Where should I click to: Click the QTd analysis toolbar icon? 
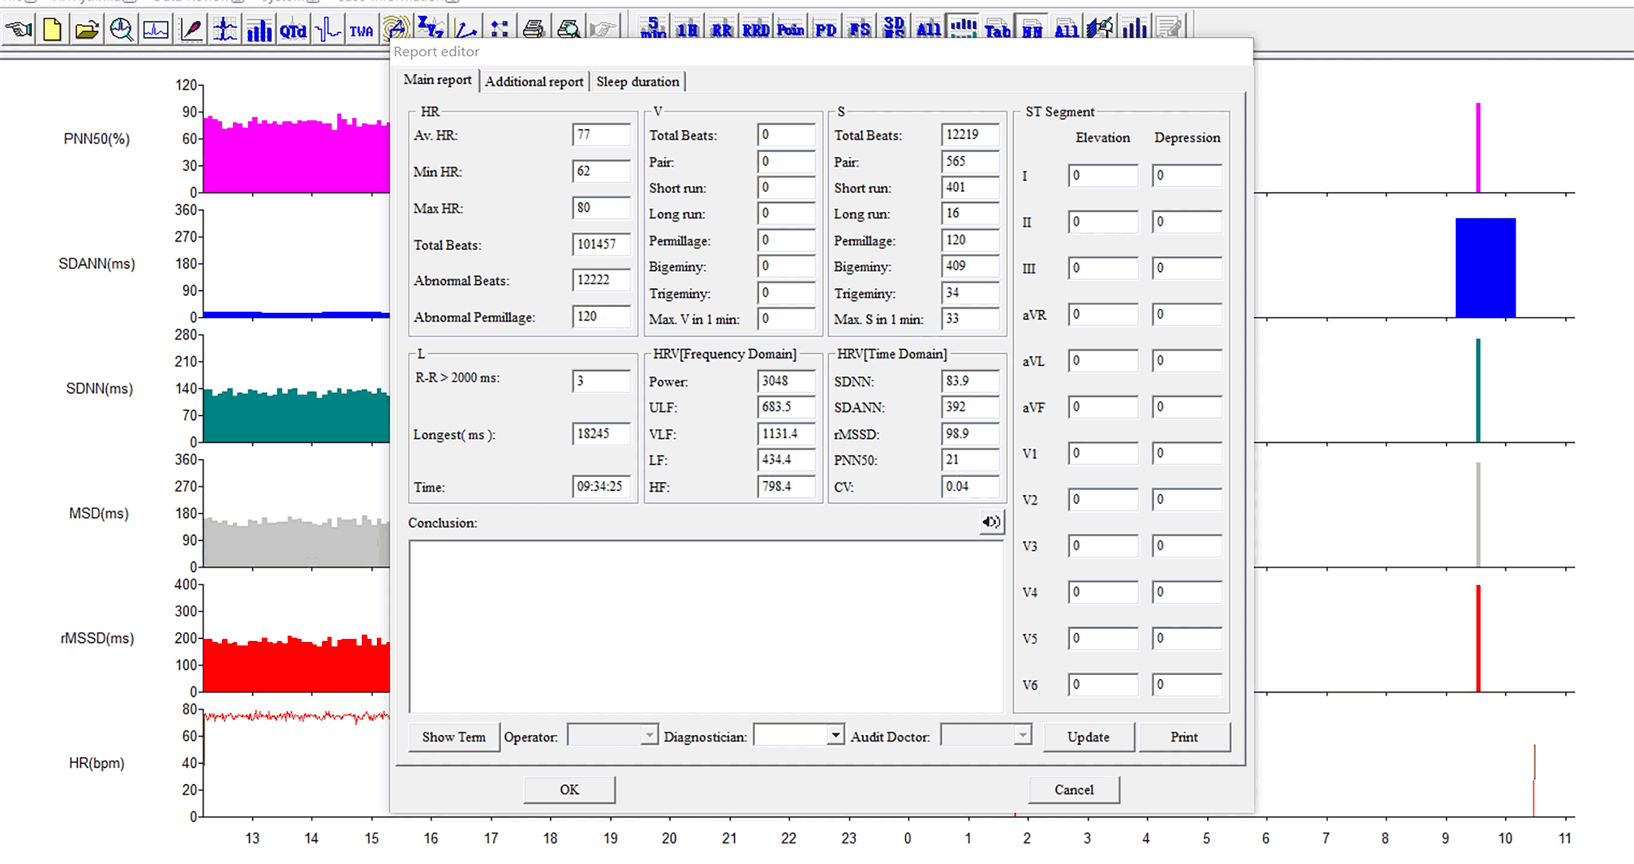tap(293, 30)
